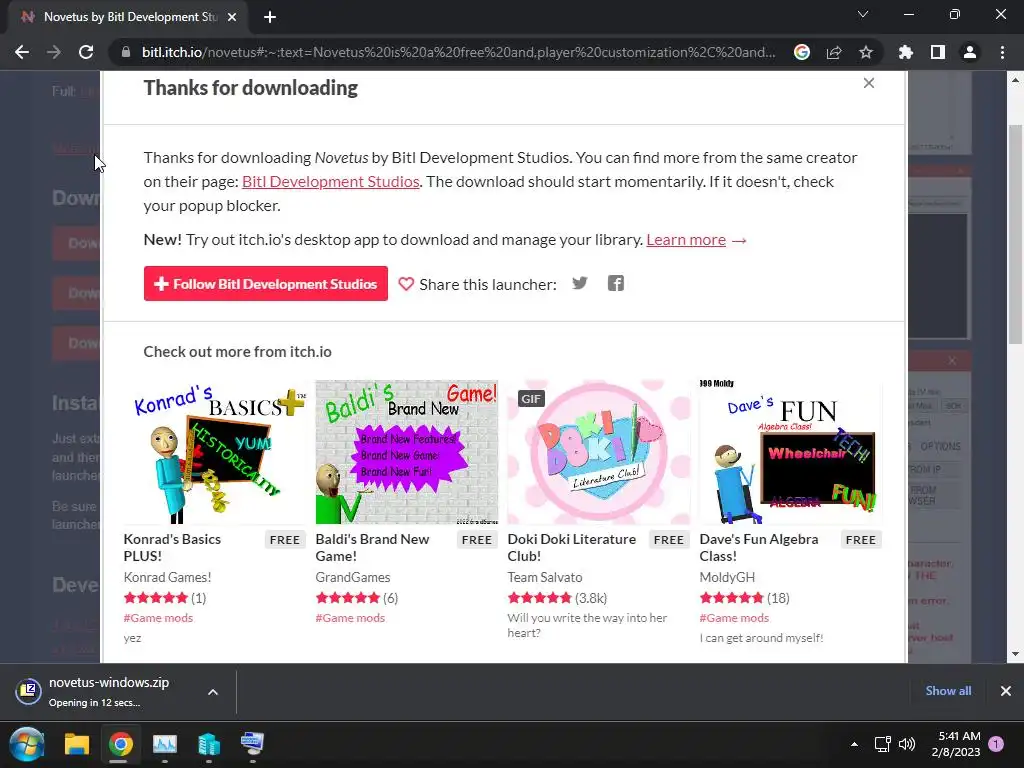Open the tab search chevron
The width and height of the screenshot is (1024, 768).
pyautogui.click(x=863, y=14)
